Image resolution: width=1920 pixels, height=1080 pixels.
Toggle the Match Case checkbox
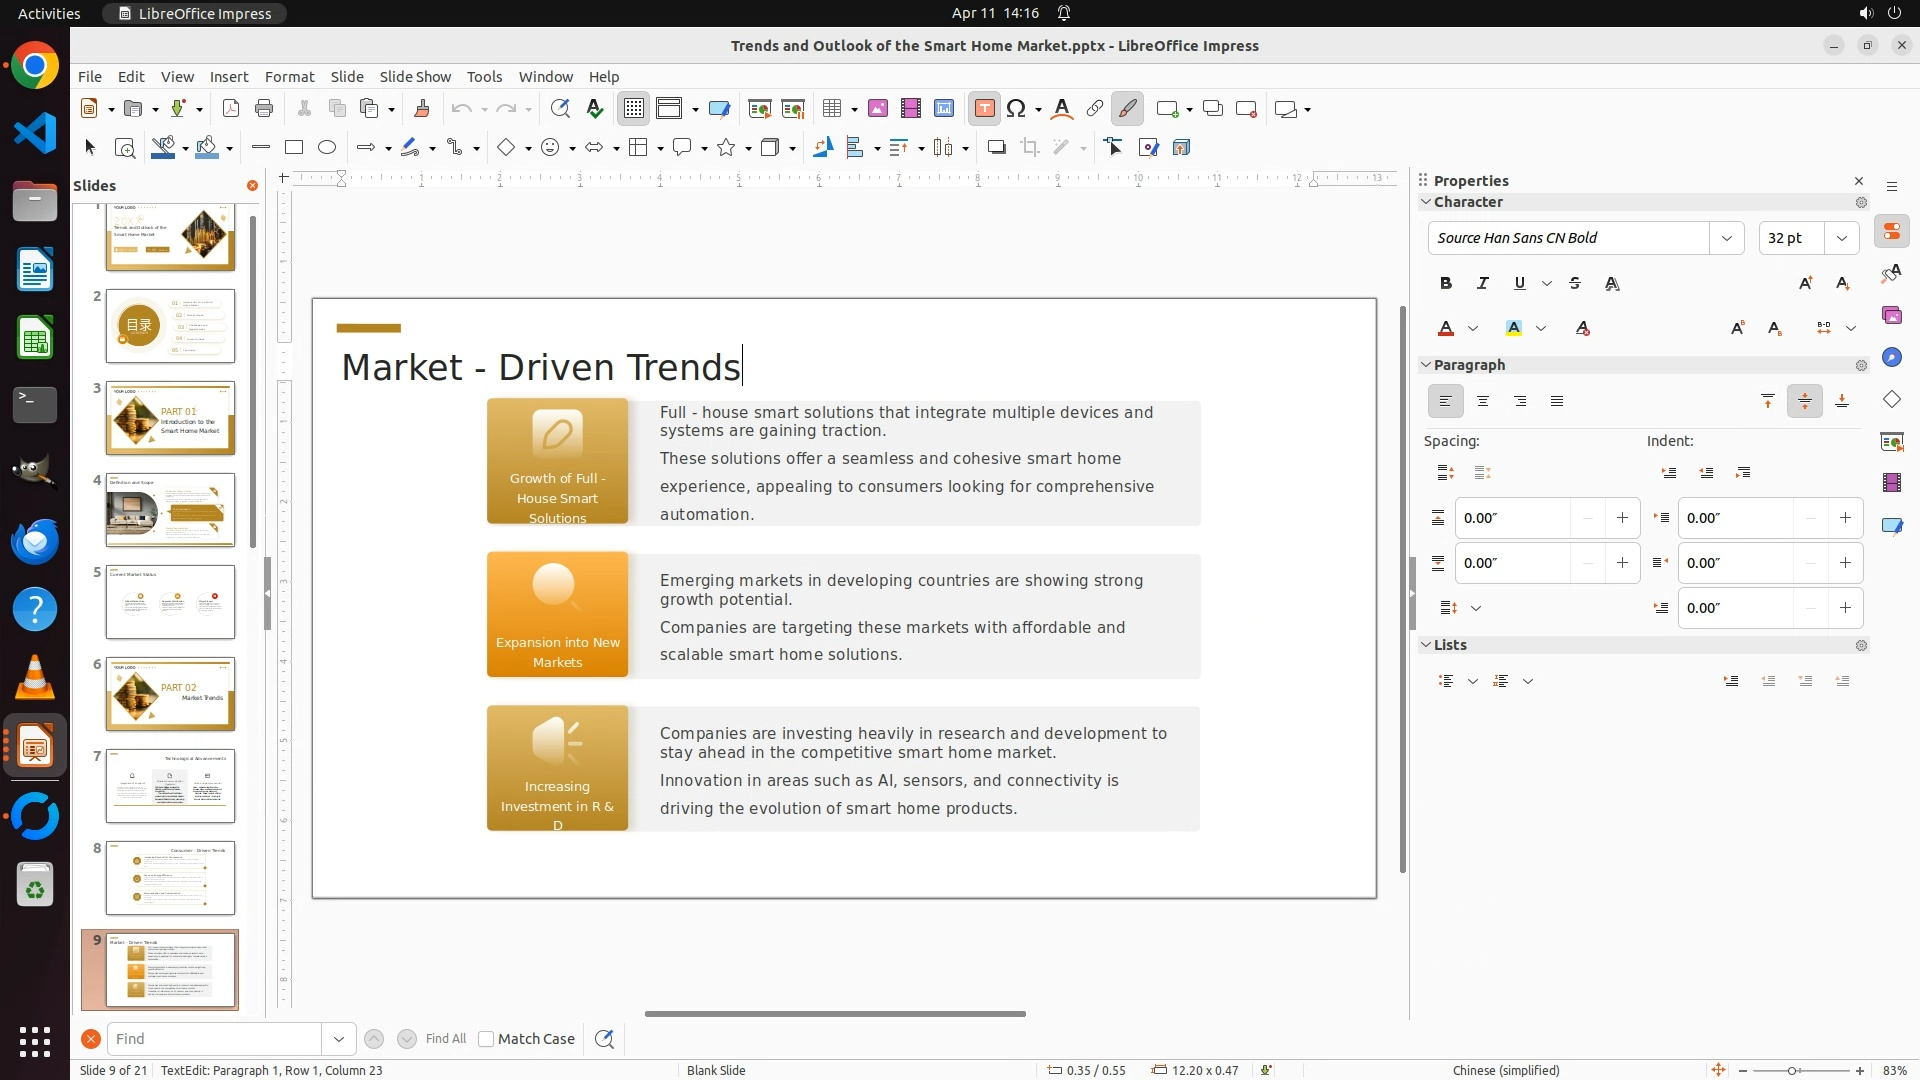(x=486, y=1039)
